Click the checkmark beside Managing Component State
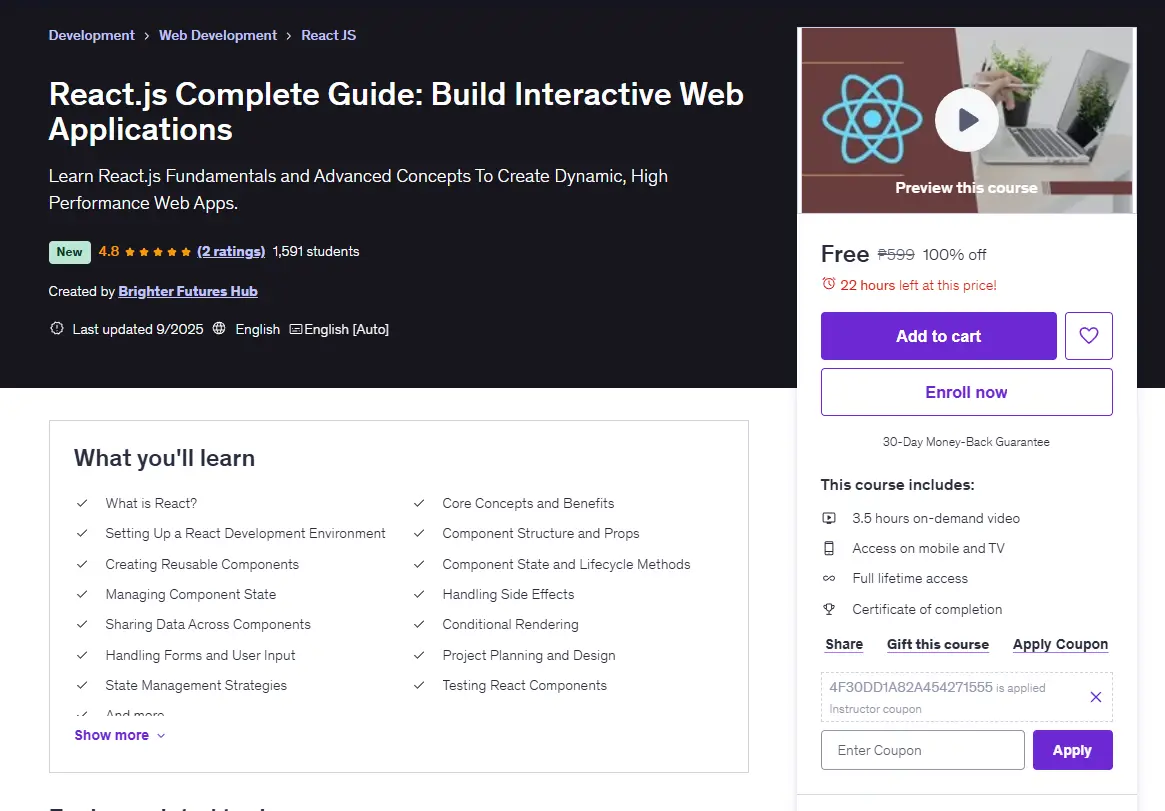Image resolution: width=1165 pixels, height=811 pixels. coord(82,594)
